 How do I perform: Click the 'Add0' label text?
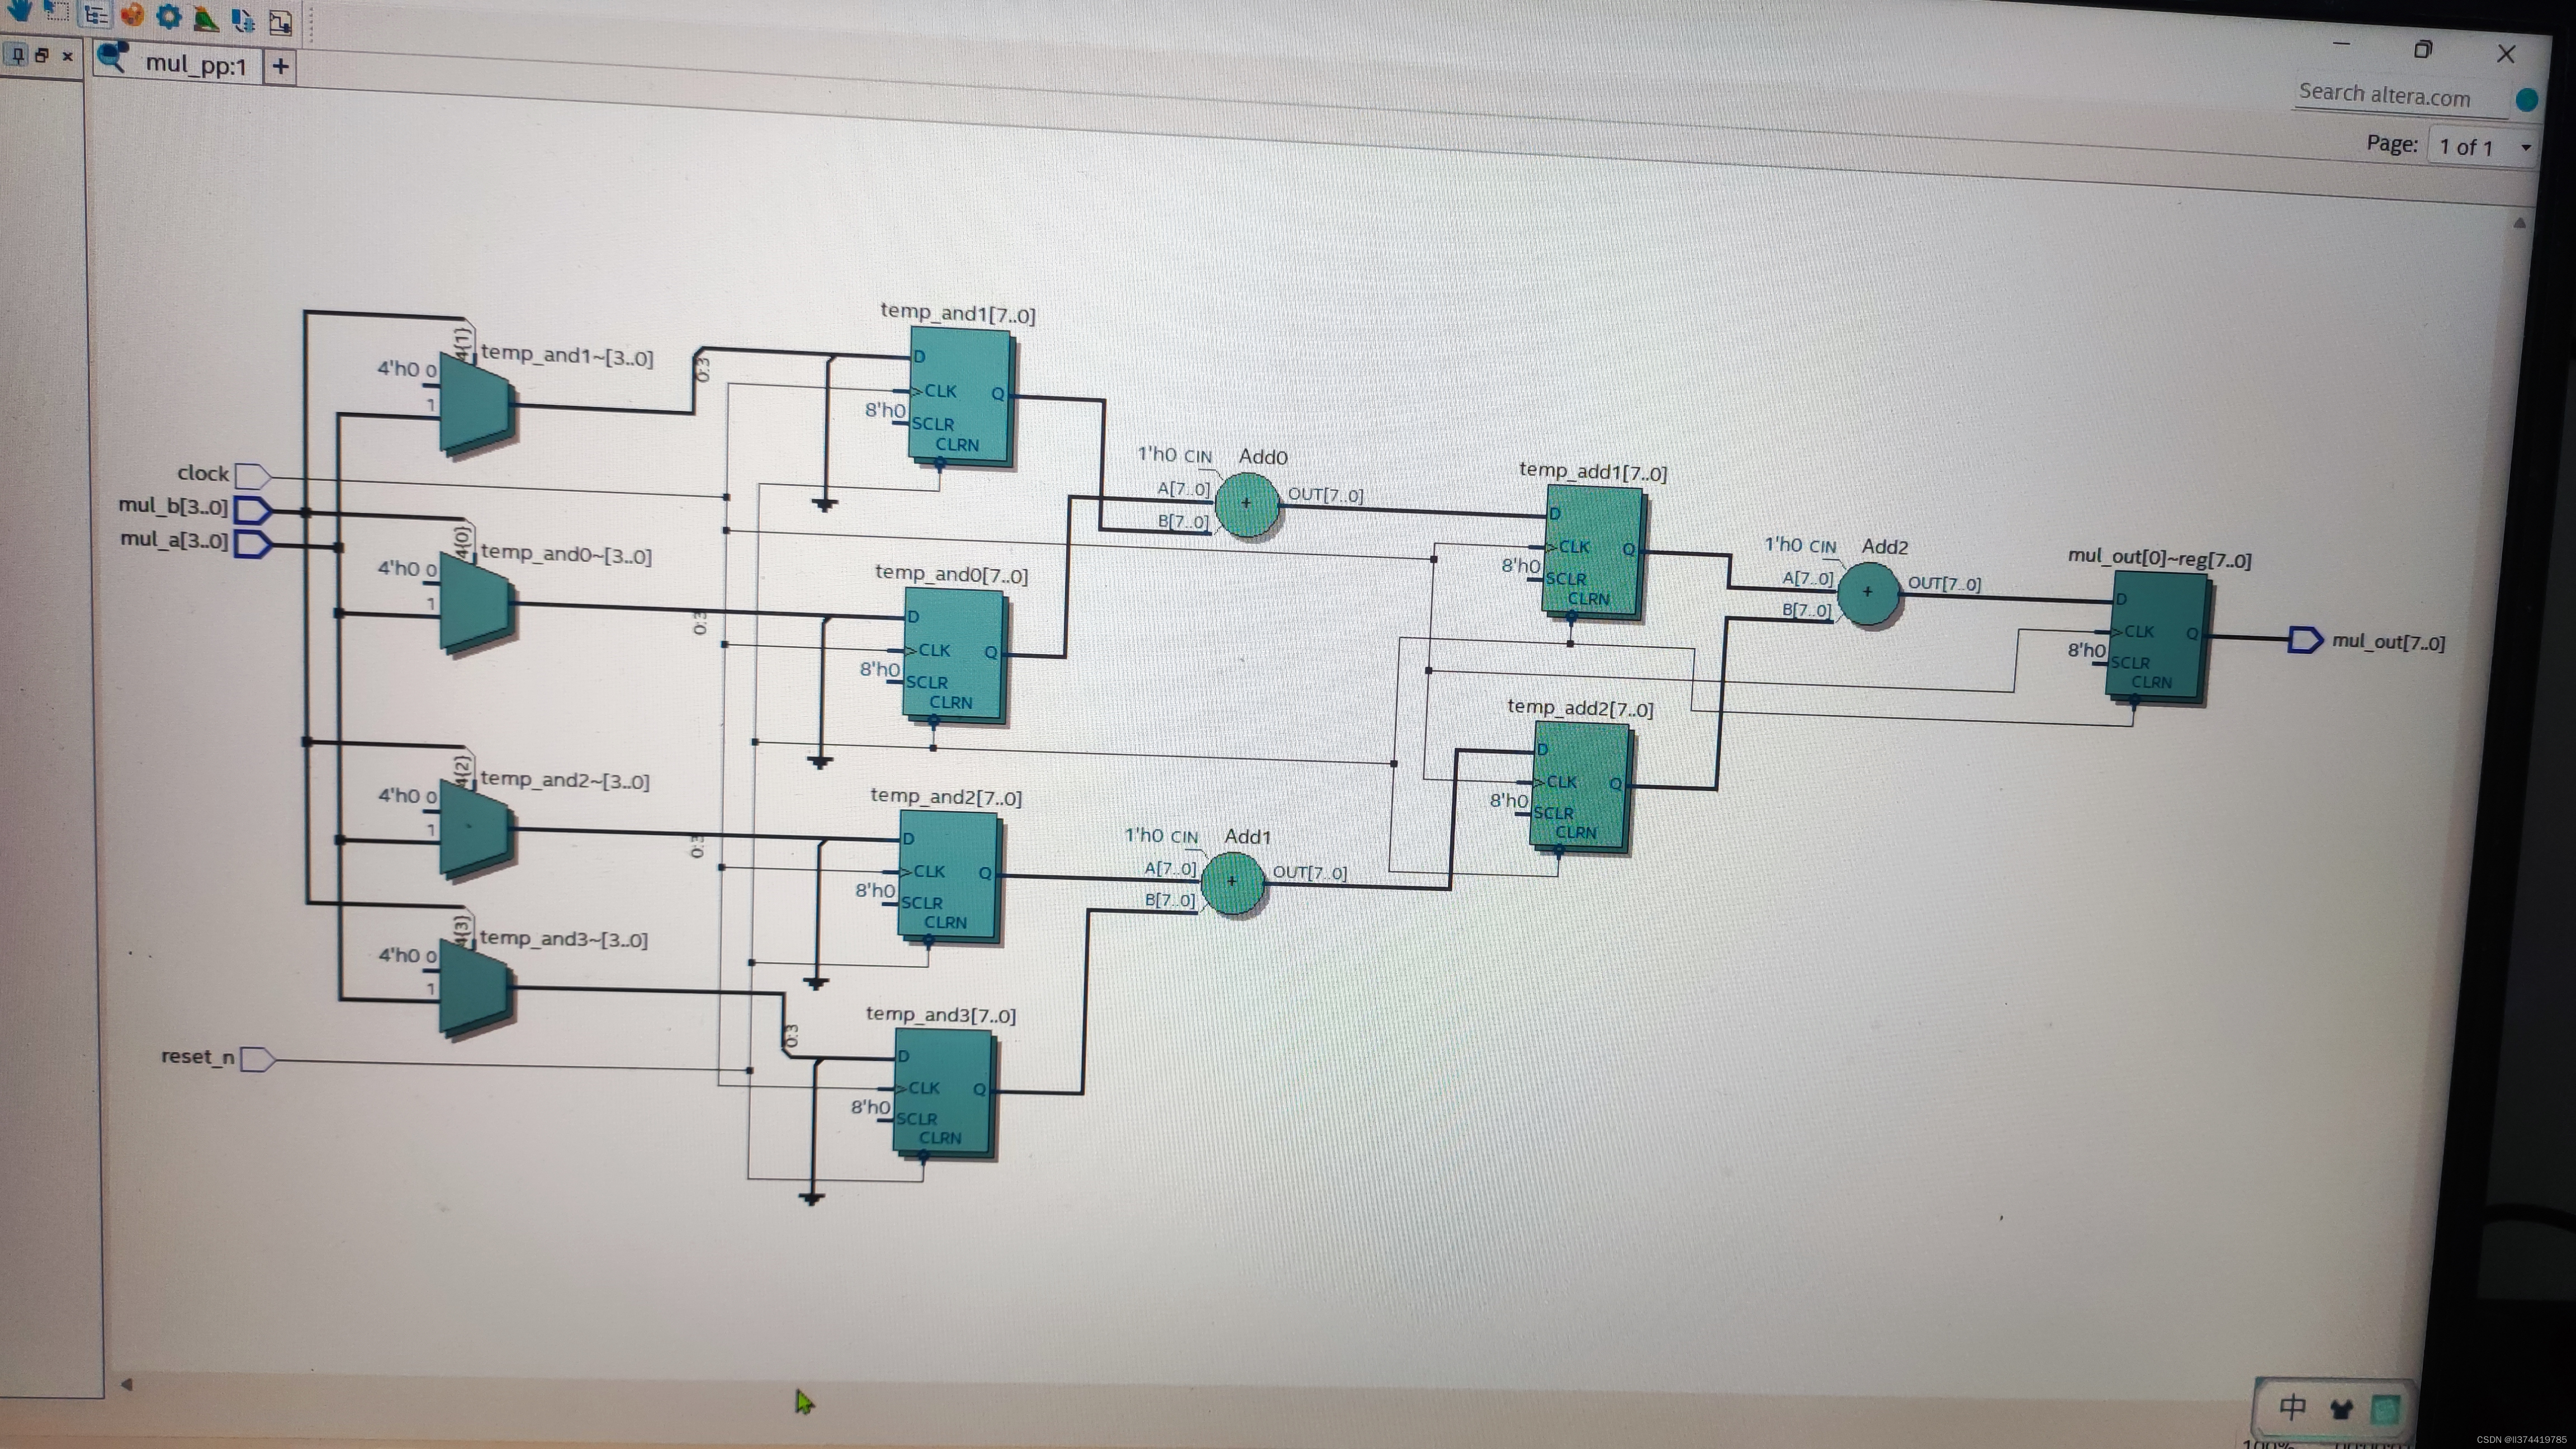(1263, 457)
